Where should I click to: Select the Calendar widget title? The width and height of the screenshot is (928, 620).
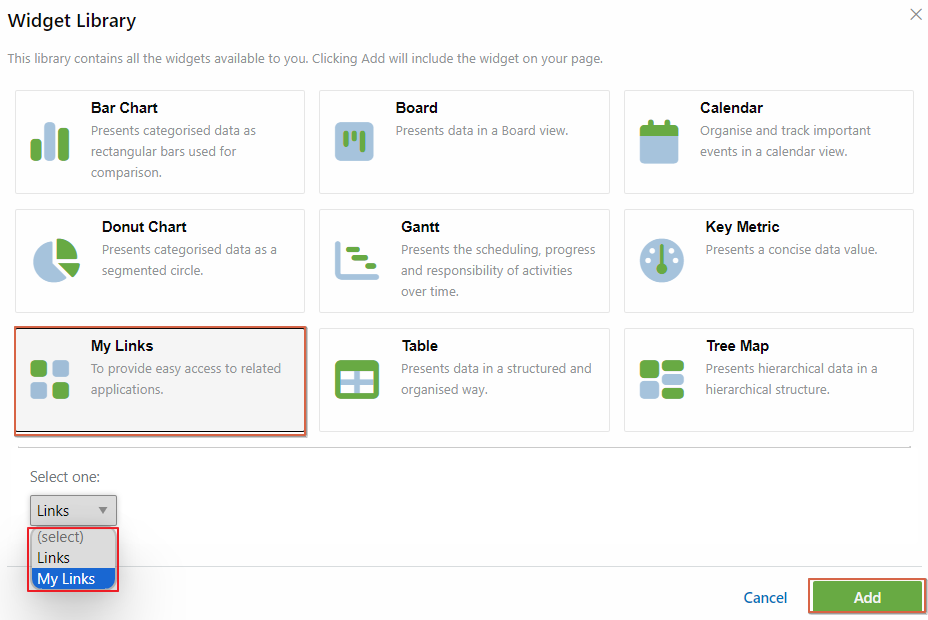click(732, 108)
